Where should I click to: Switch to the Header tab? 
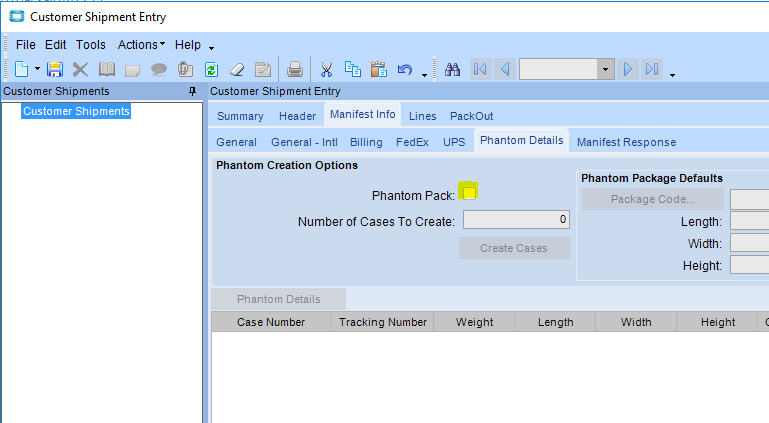[297, 116]
